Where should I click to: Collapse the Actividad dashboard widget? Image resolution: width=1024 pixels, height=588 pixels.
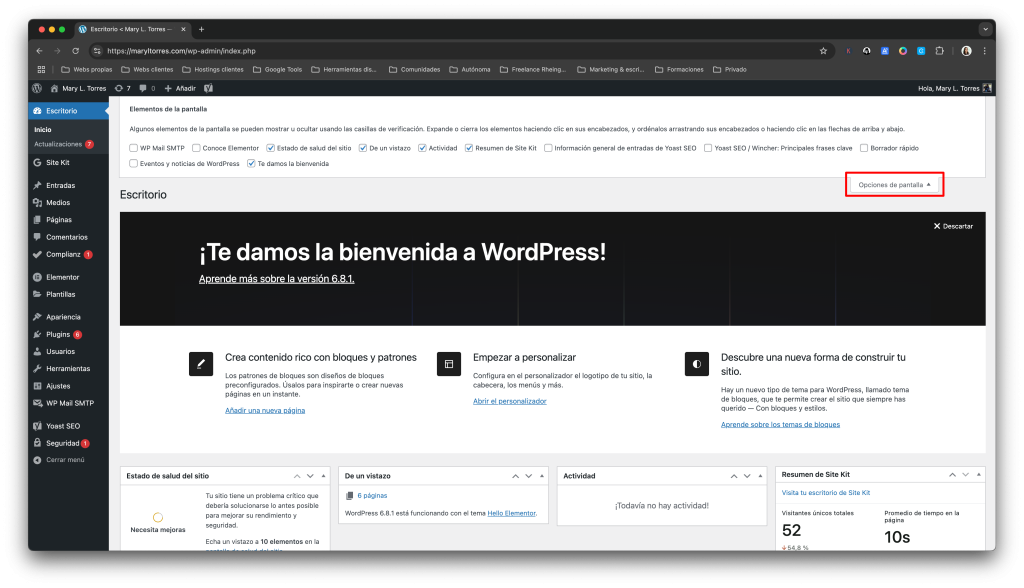tap(758, 475)
